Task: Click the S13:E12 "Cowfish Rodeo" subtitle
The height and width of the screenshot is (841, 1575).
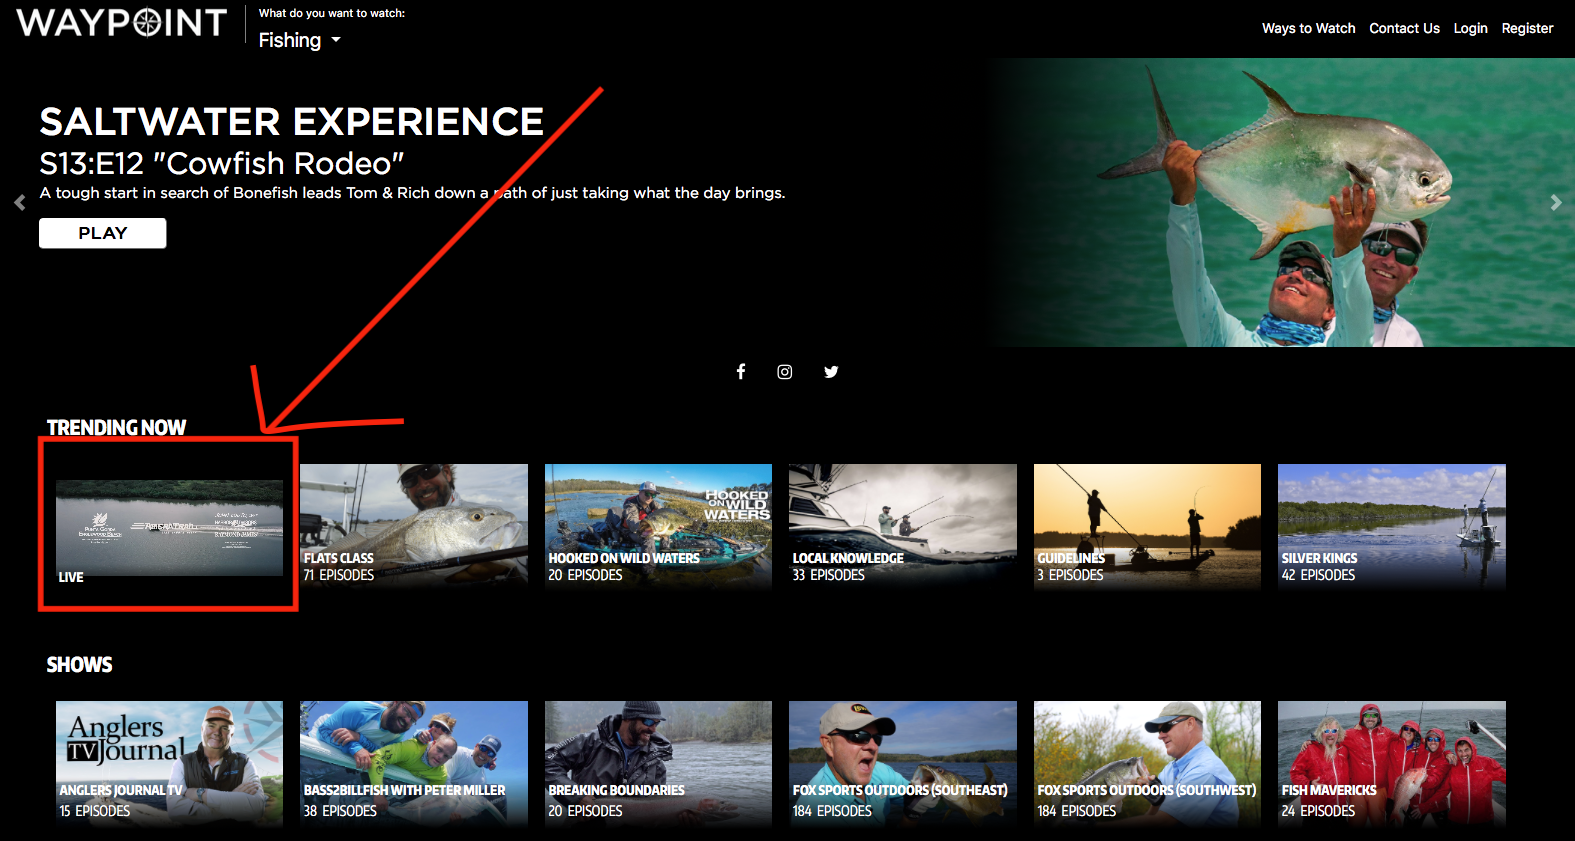Action: pyautogui.click(x=222, y=163)
